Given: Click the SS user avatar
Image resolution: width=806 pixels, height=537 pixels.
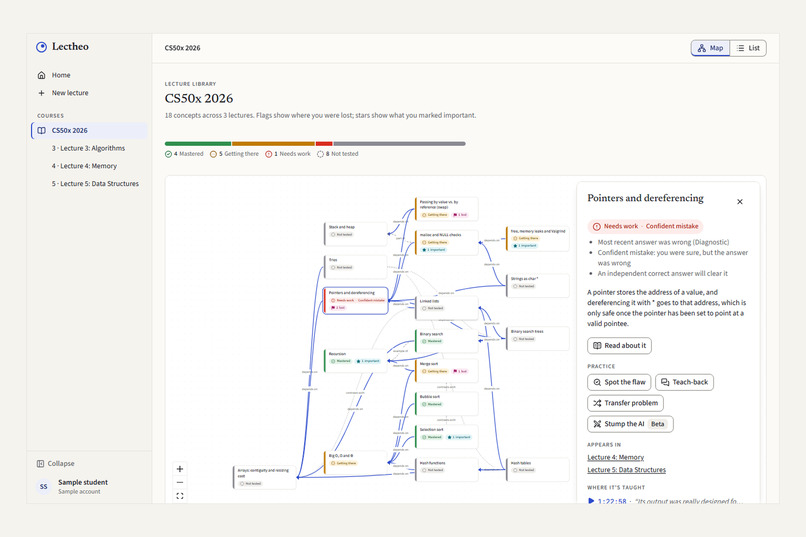Looking at the screenshot, I should click(x=44, y=486).
